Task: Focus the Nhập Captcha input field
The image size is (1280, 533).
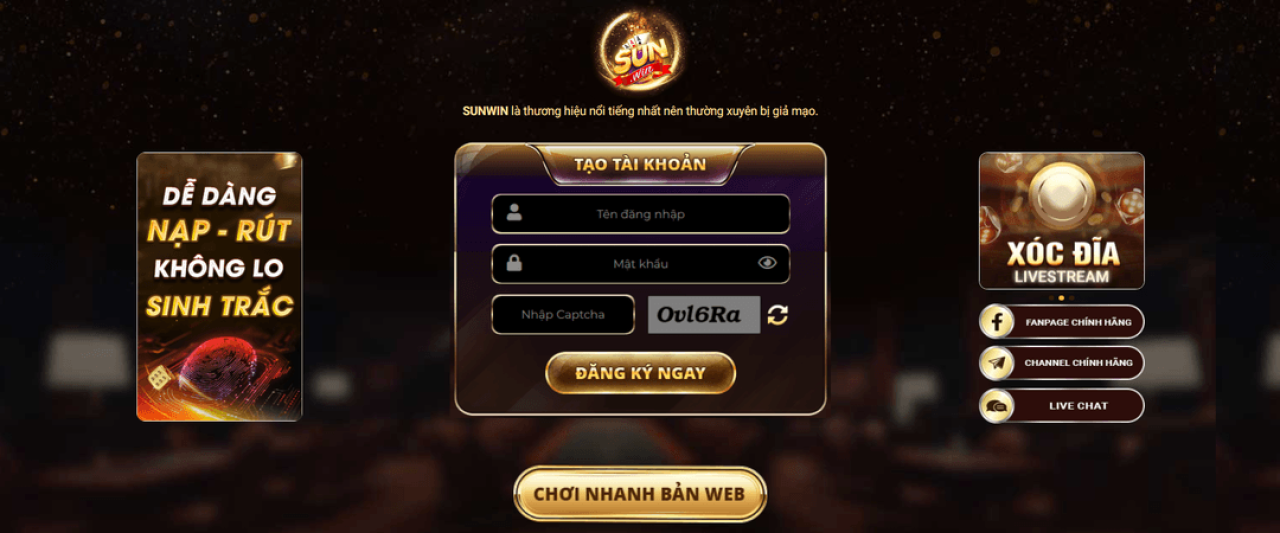Action: pos(563,315)
